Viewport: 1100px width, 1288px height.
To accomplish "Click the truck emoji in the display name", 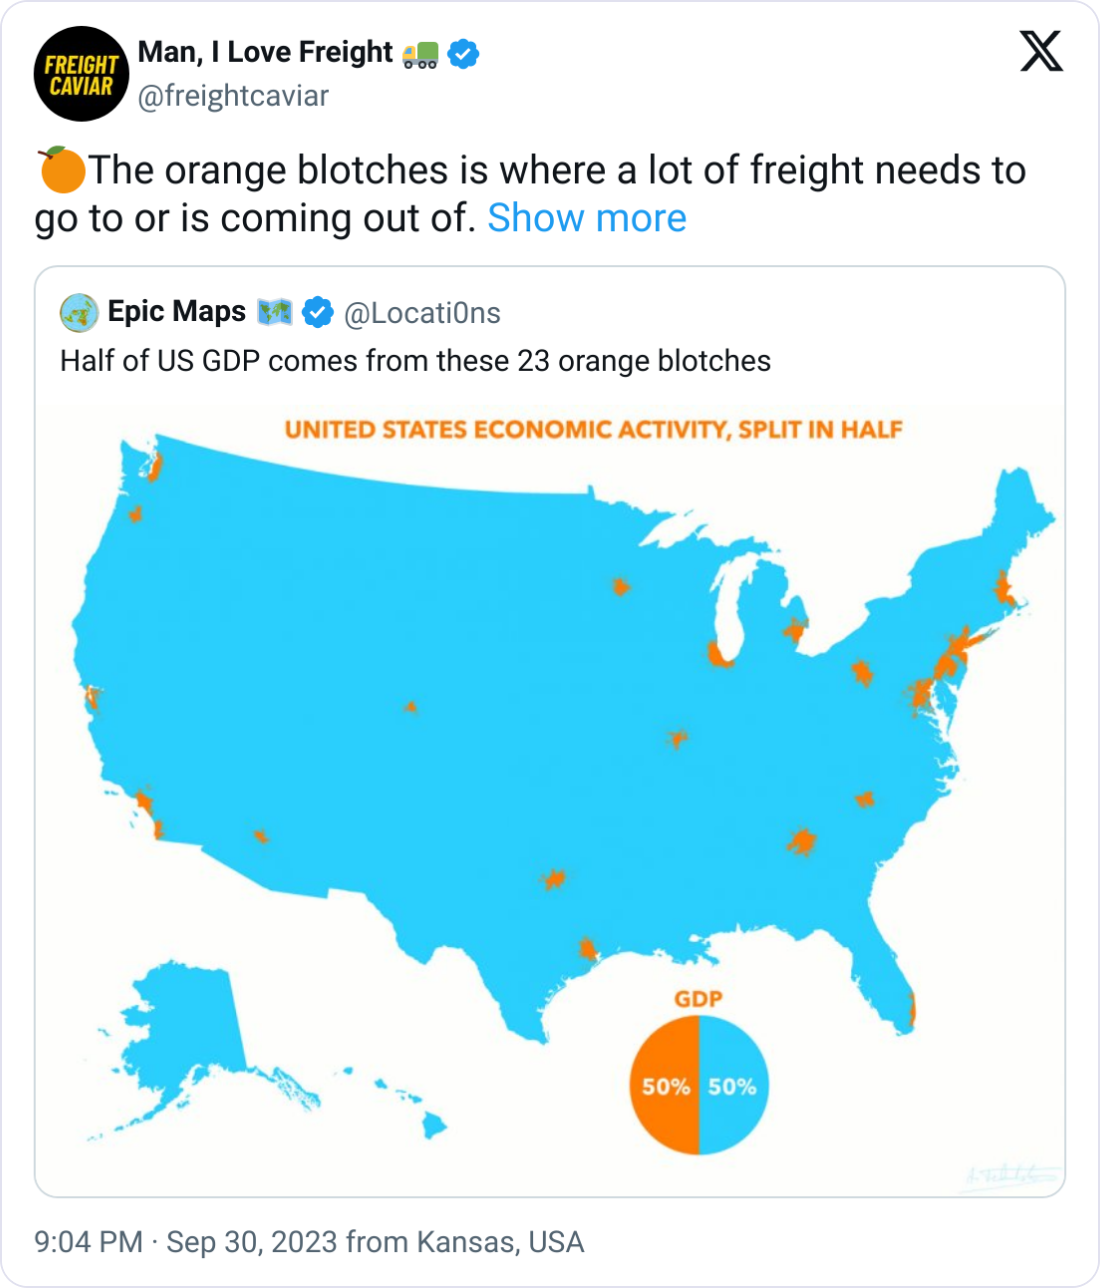I will click(x=420, y=53).
